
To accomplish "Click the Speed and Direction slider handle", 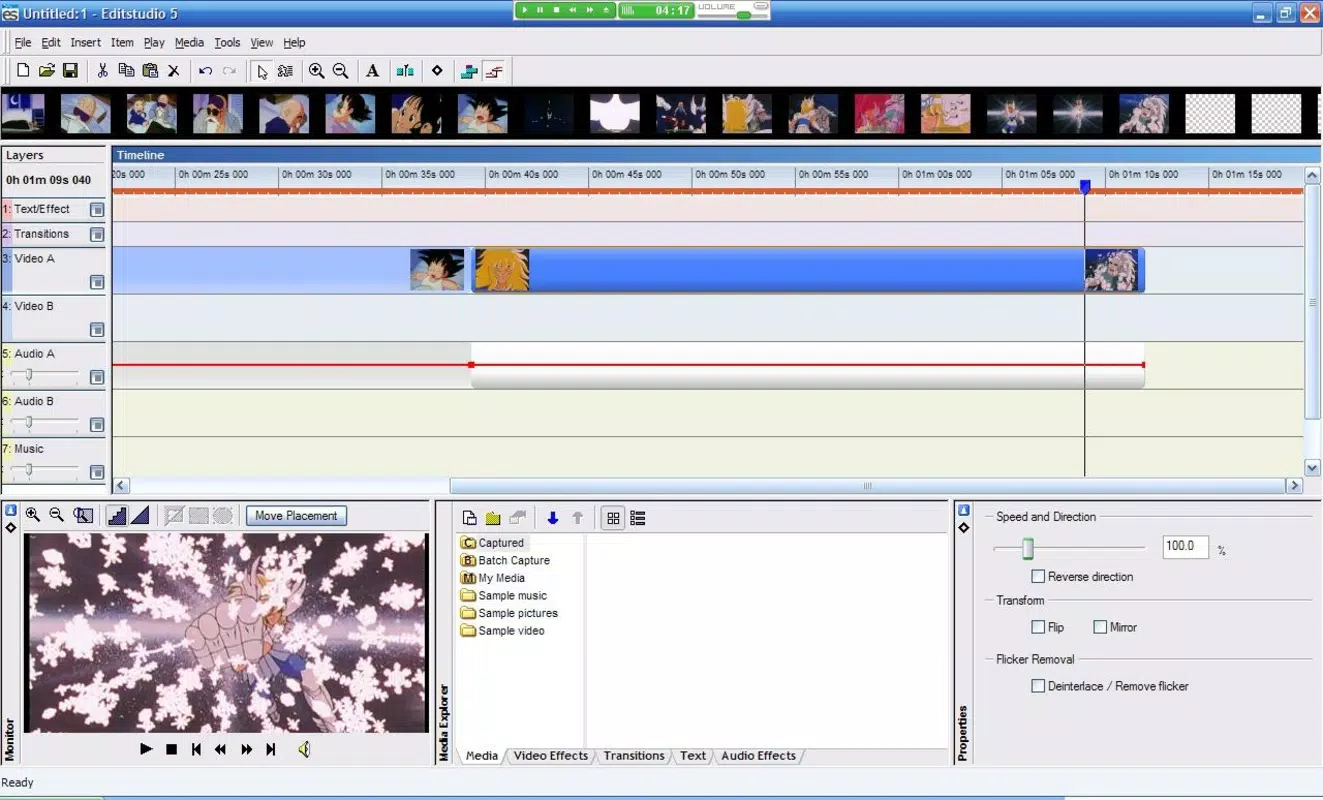I will click(x=1027, y=548).
